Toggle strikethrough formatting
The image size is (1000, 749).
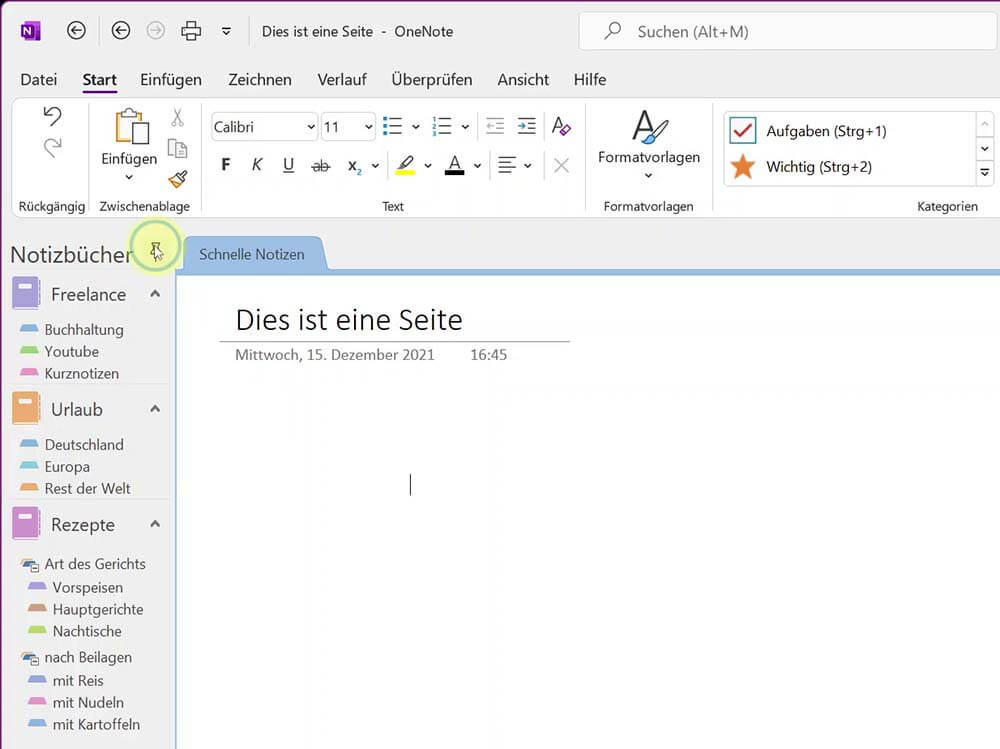click(320, 166)
